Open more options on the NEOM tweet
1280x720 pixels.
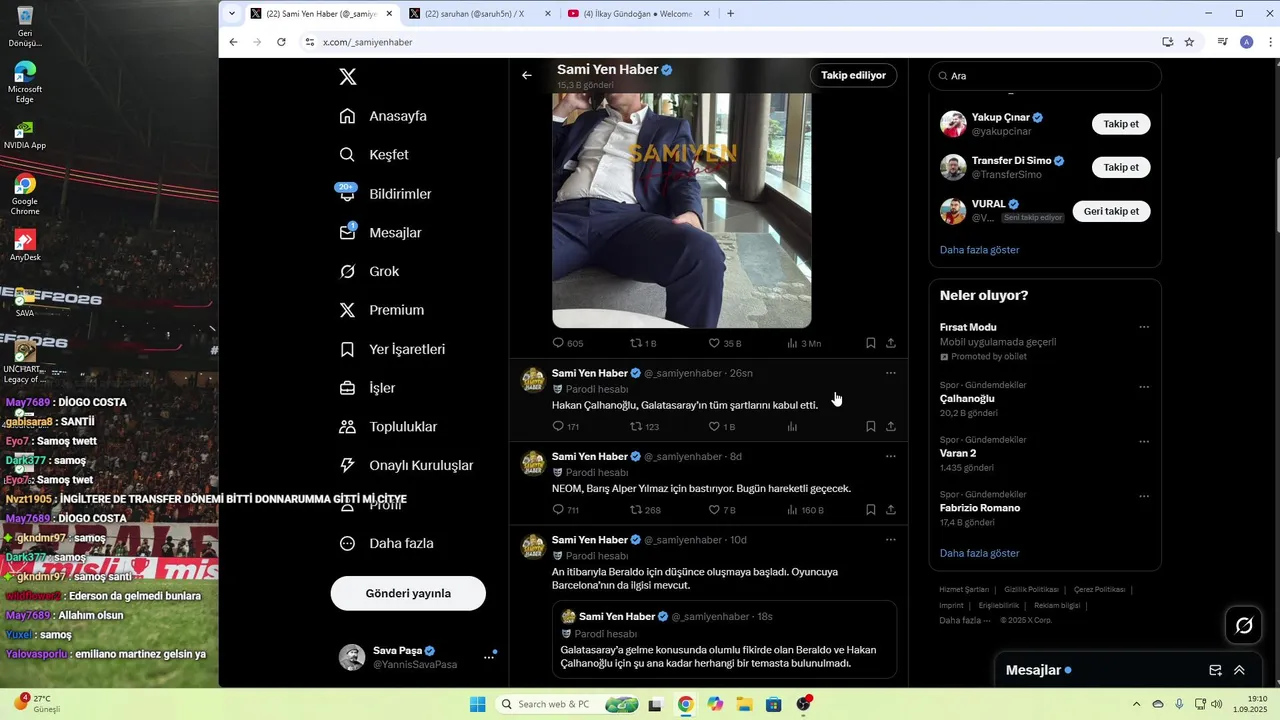click(x=891, y=456)
